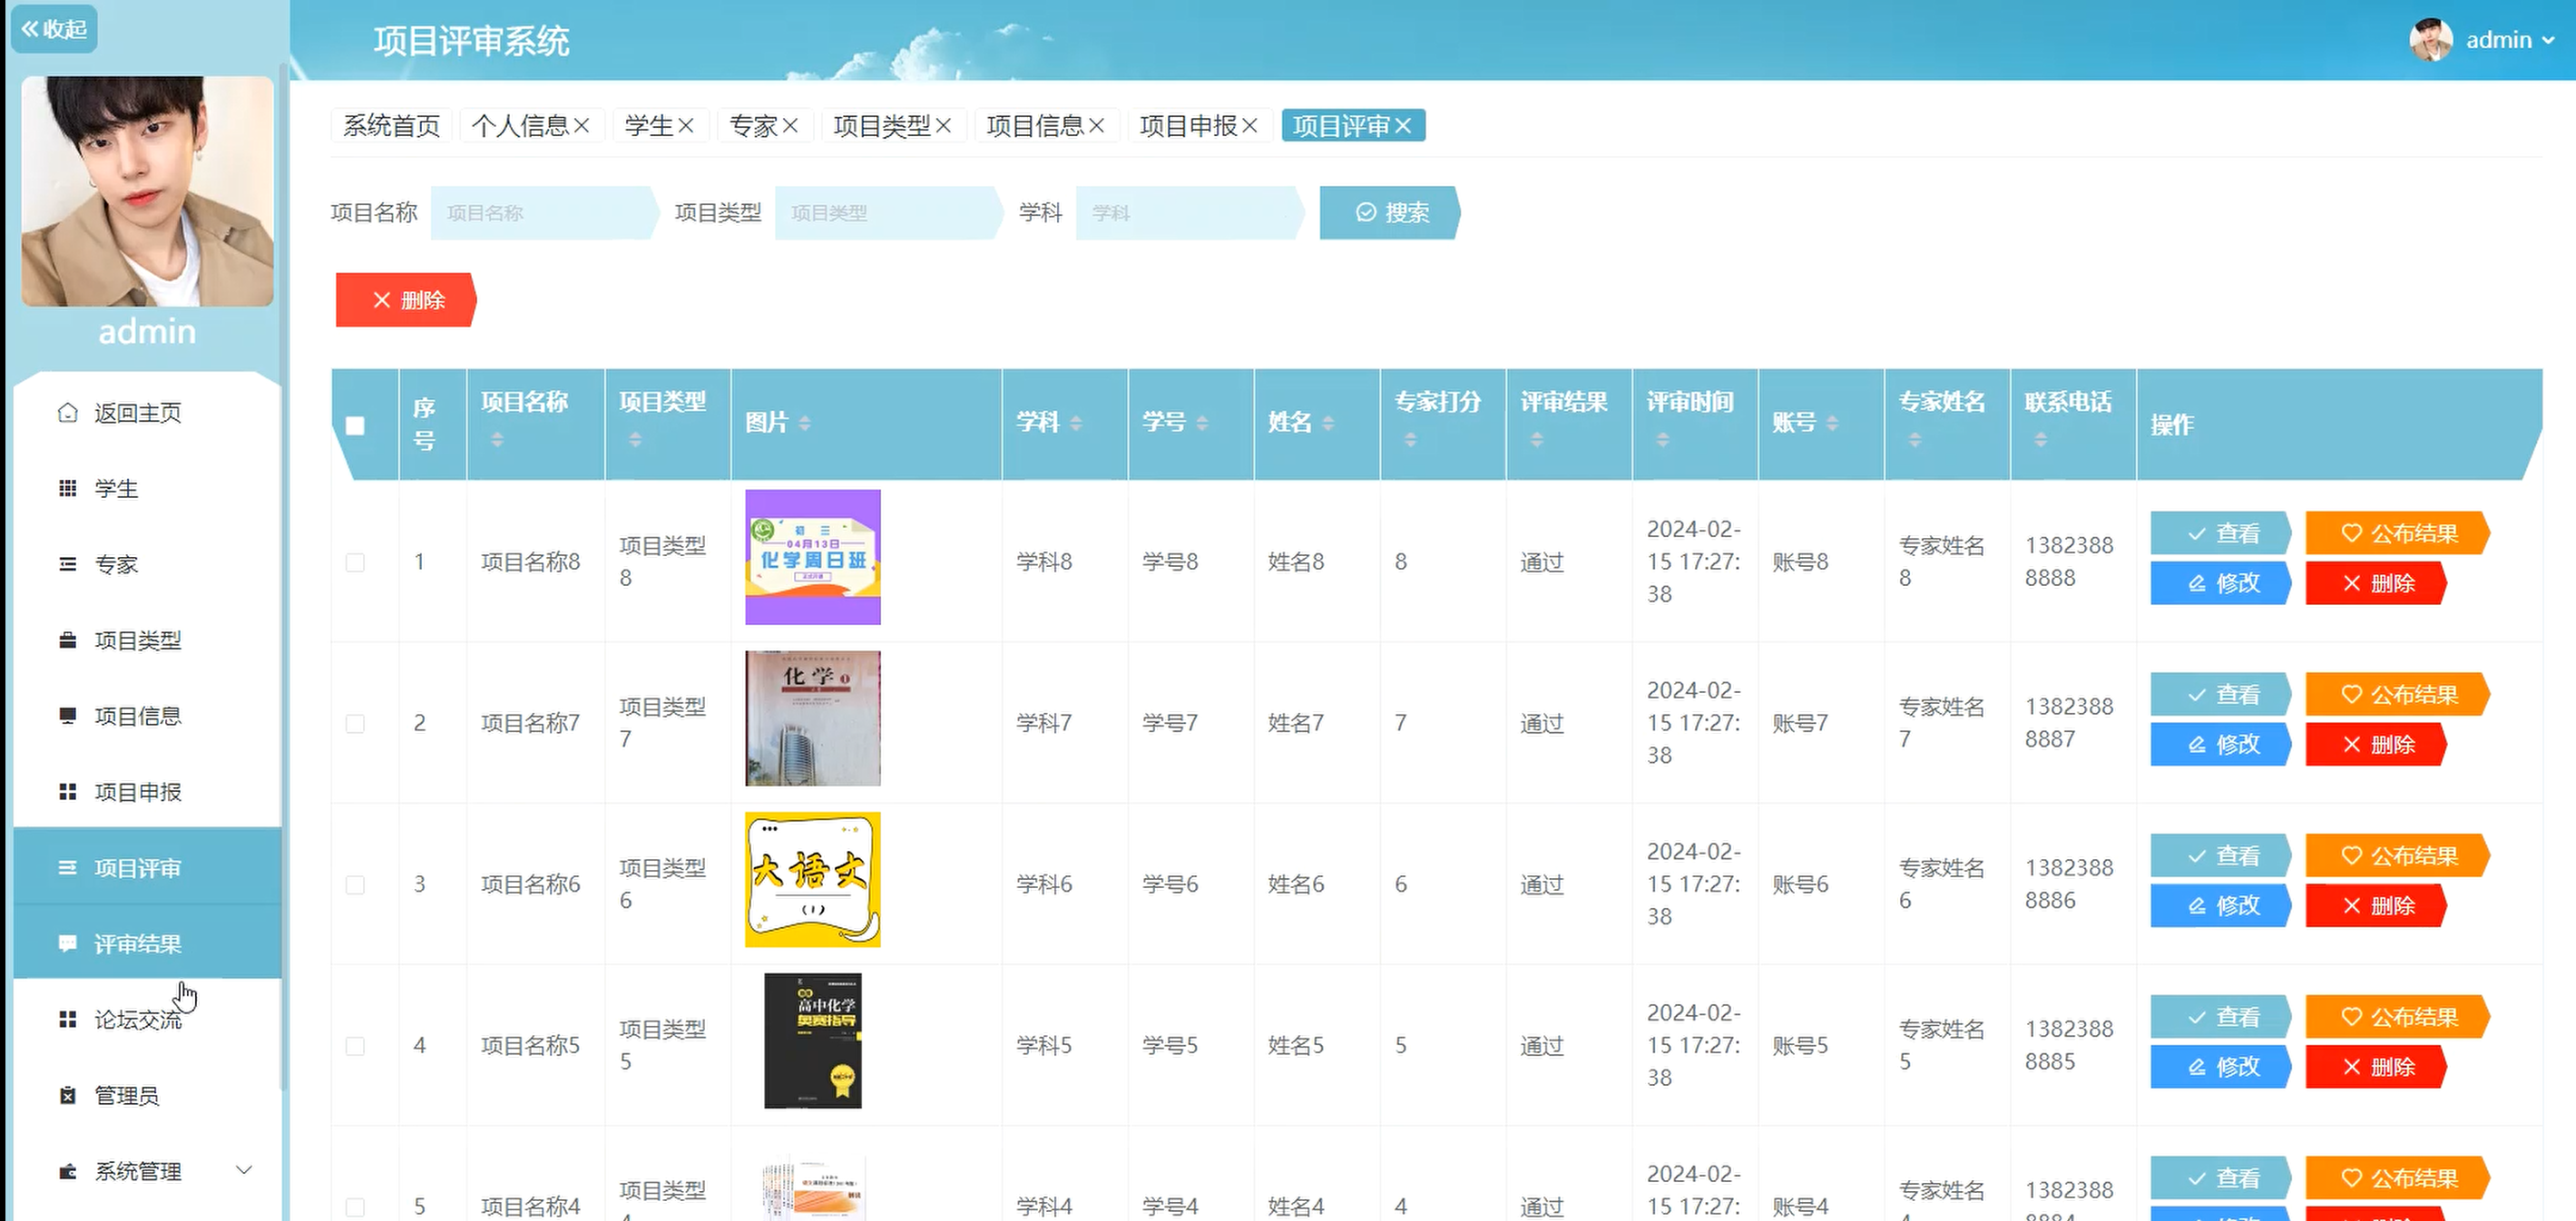This screenshot has height=1221, width=2576.
Task: Check the row for 项目名称7
Action: click(355, 723)
